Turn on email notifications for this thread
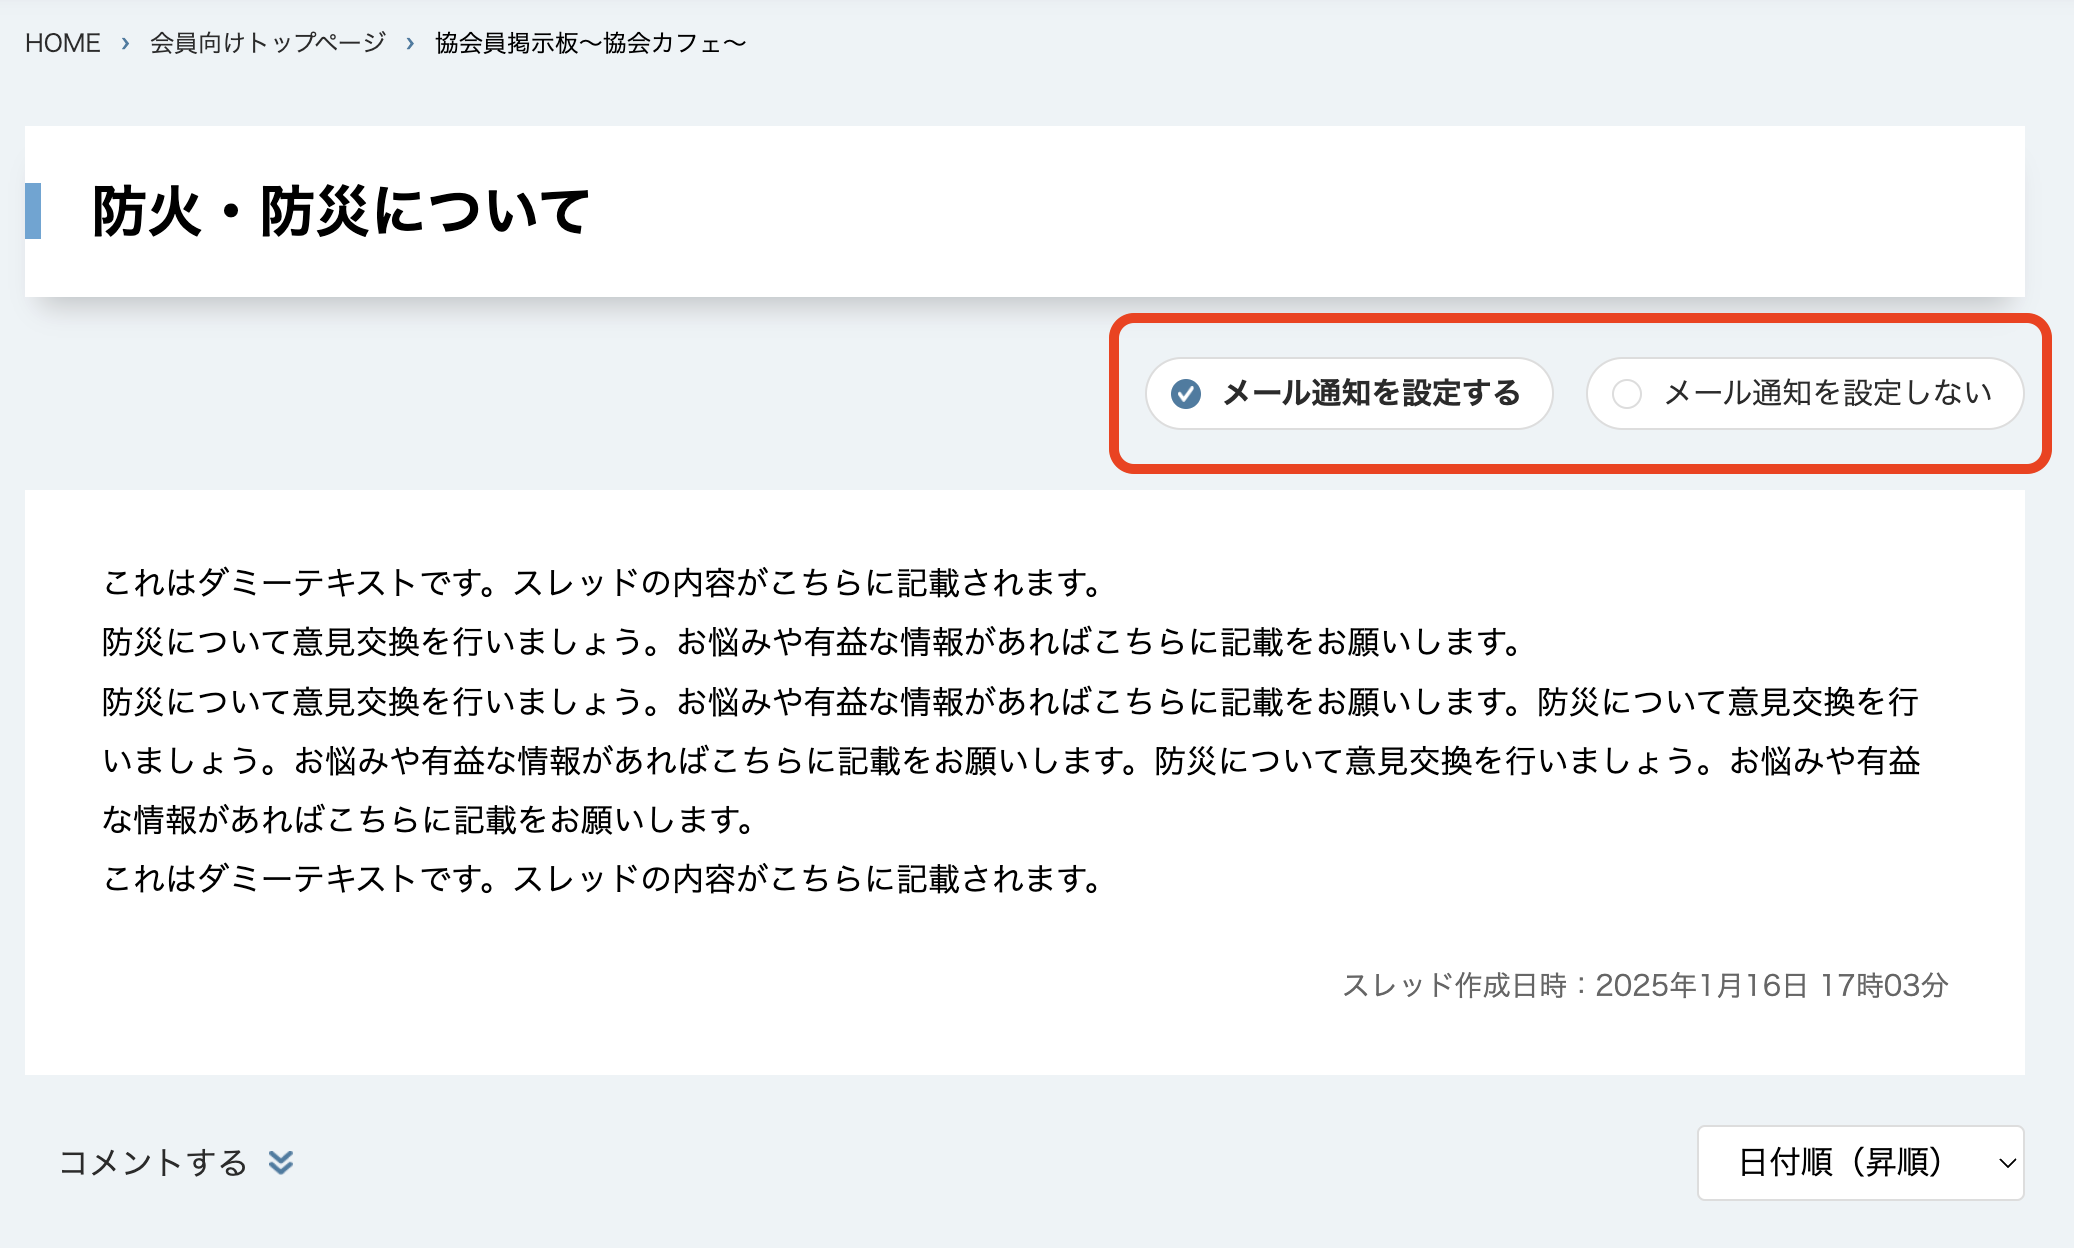The image size is (2074, 1248). pos(1349,394)
